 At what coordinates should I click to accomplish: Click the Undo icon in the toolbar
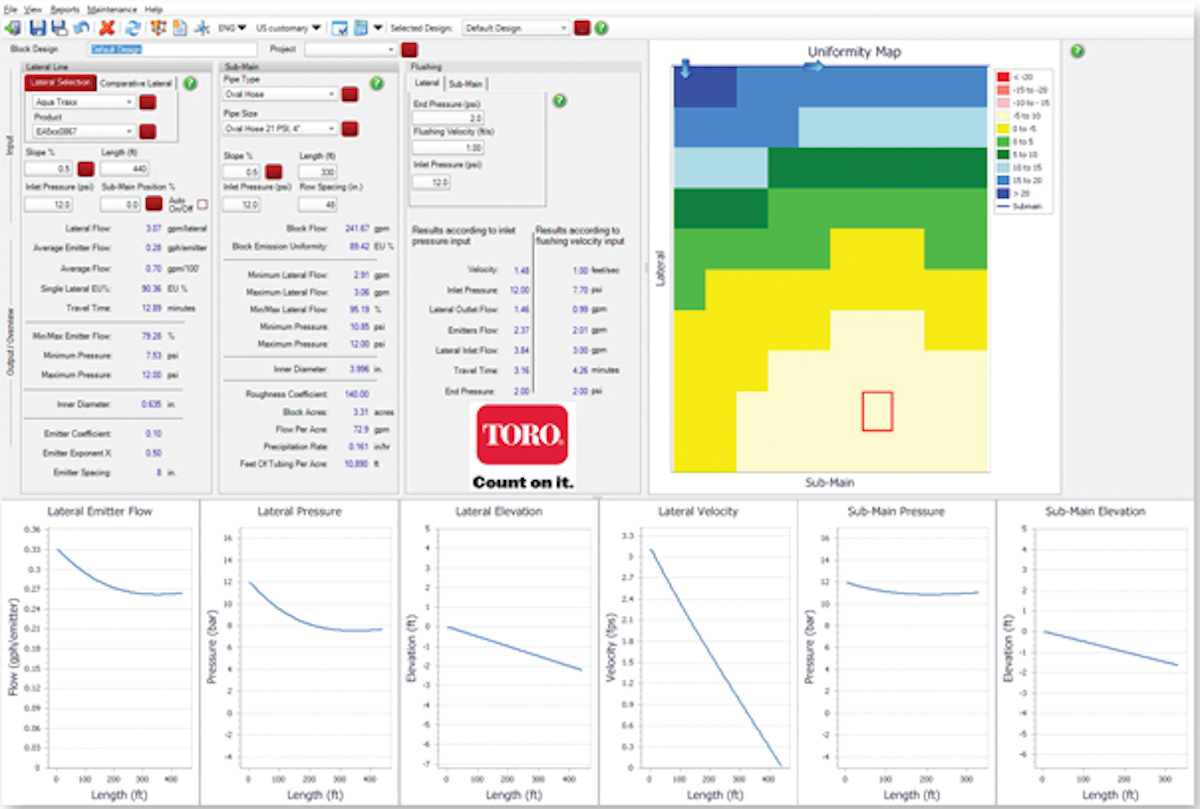click(80, 27)
